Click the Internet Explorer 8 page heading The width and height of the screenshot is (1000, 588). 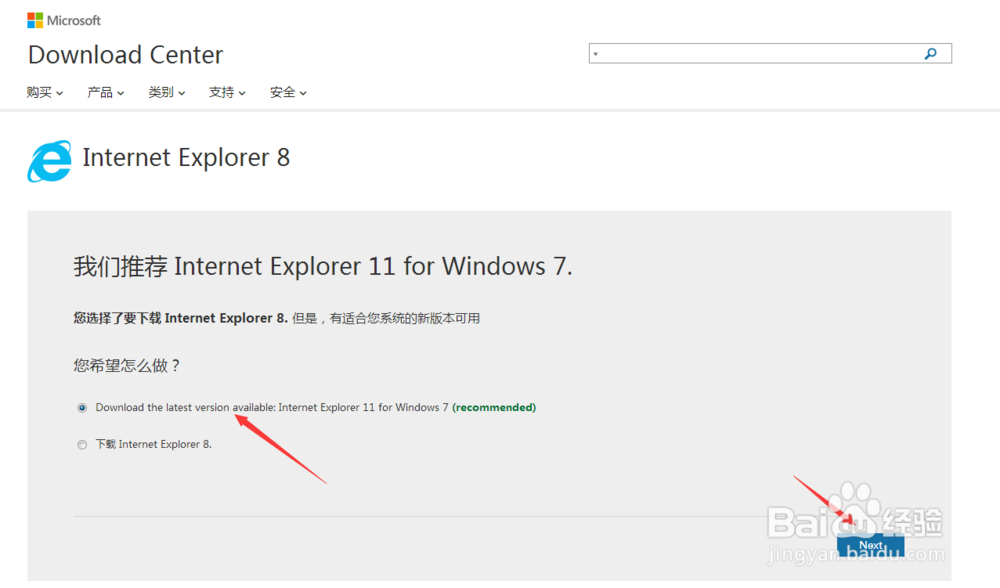[186, 158]
